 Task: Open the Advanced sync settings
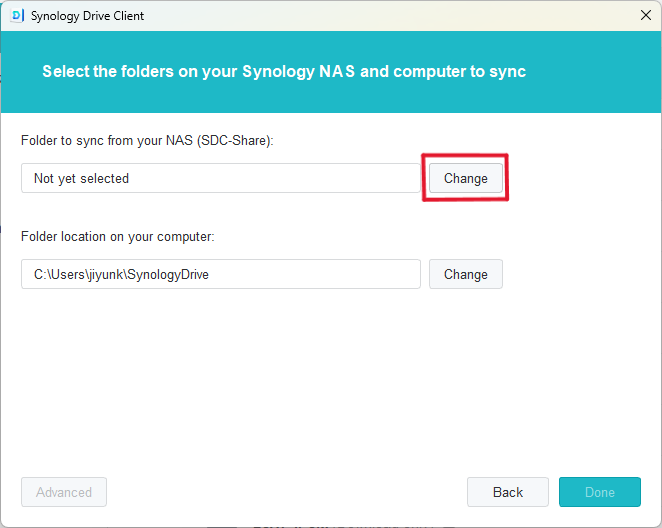click(64, 492)
